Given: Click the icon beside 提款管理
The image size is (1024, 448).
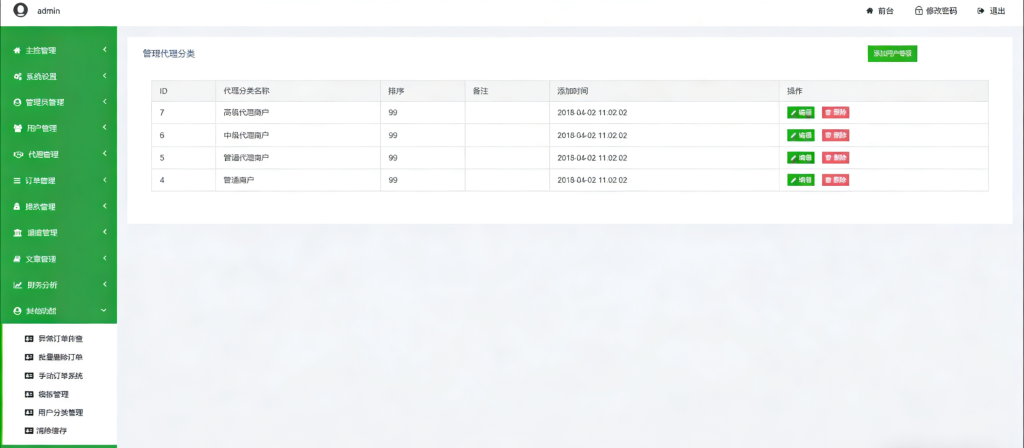Looking at the screenshot, I should click(x=18, y=207).
